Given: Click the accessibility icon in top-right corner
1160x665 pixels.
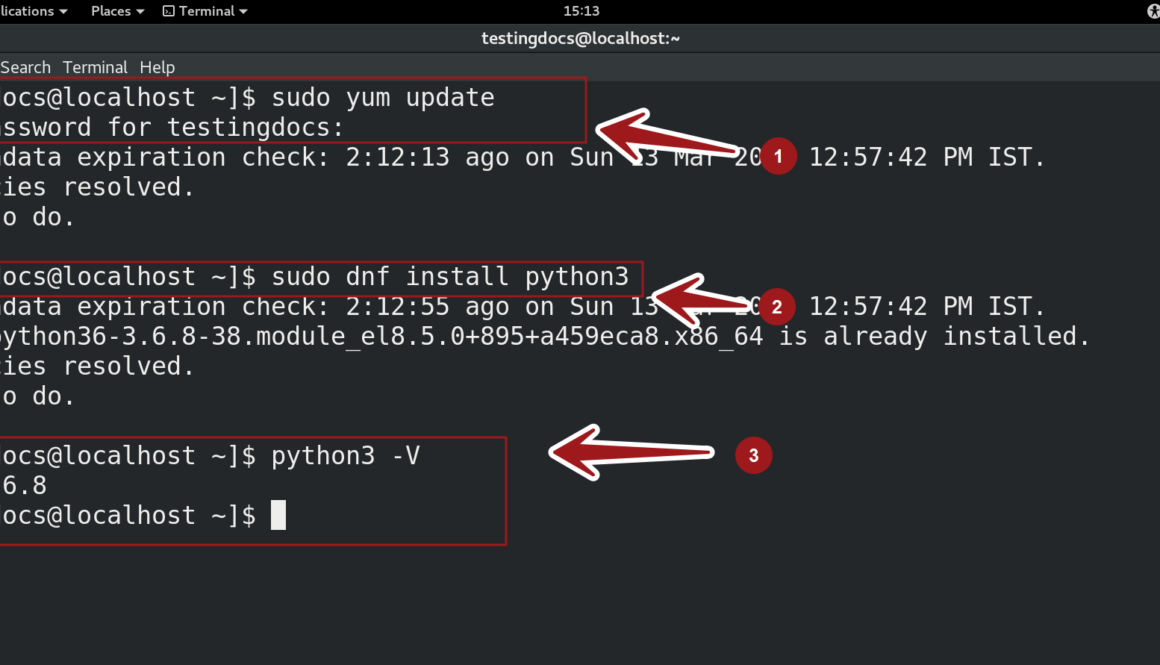Looking at the screenshot, I should coord(1150,11).
